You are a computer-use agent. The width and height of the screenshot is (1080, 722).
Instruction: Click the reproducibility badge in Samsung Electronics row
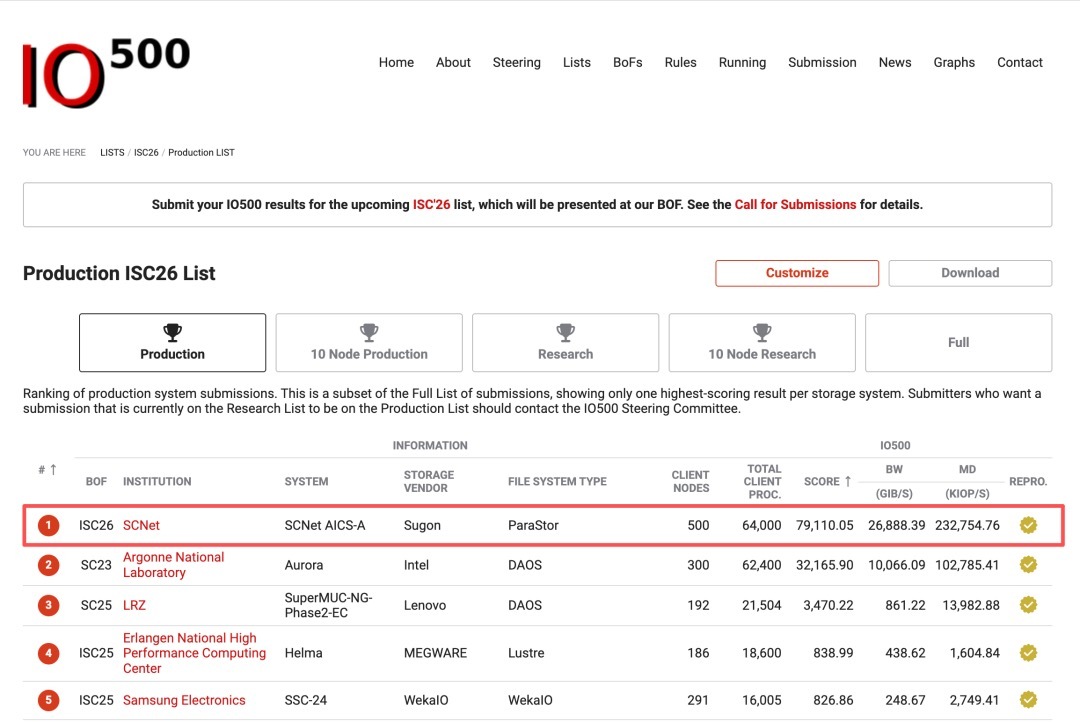1028,700
